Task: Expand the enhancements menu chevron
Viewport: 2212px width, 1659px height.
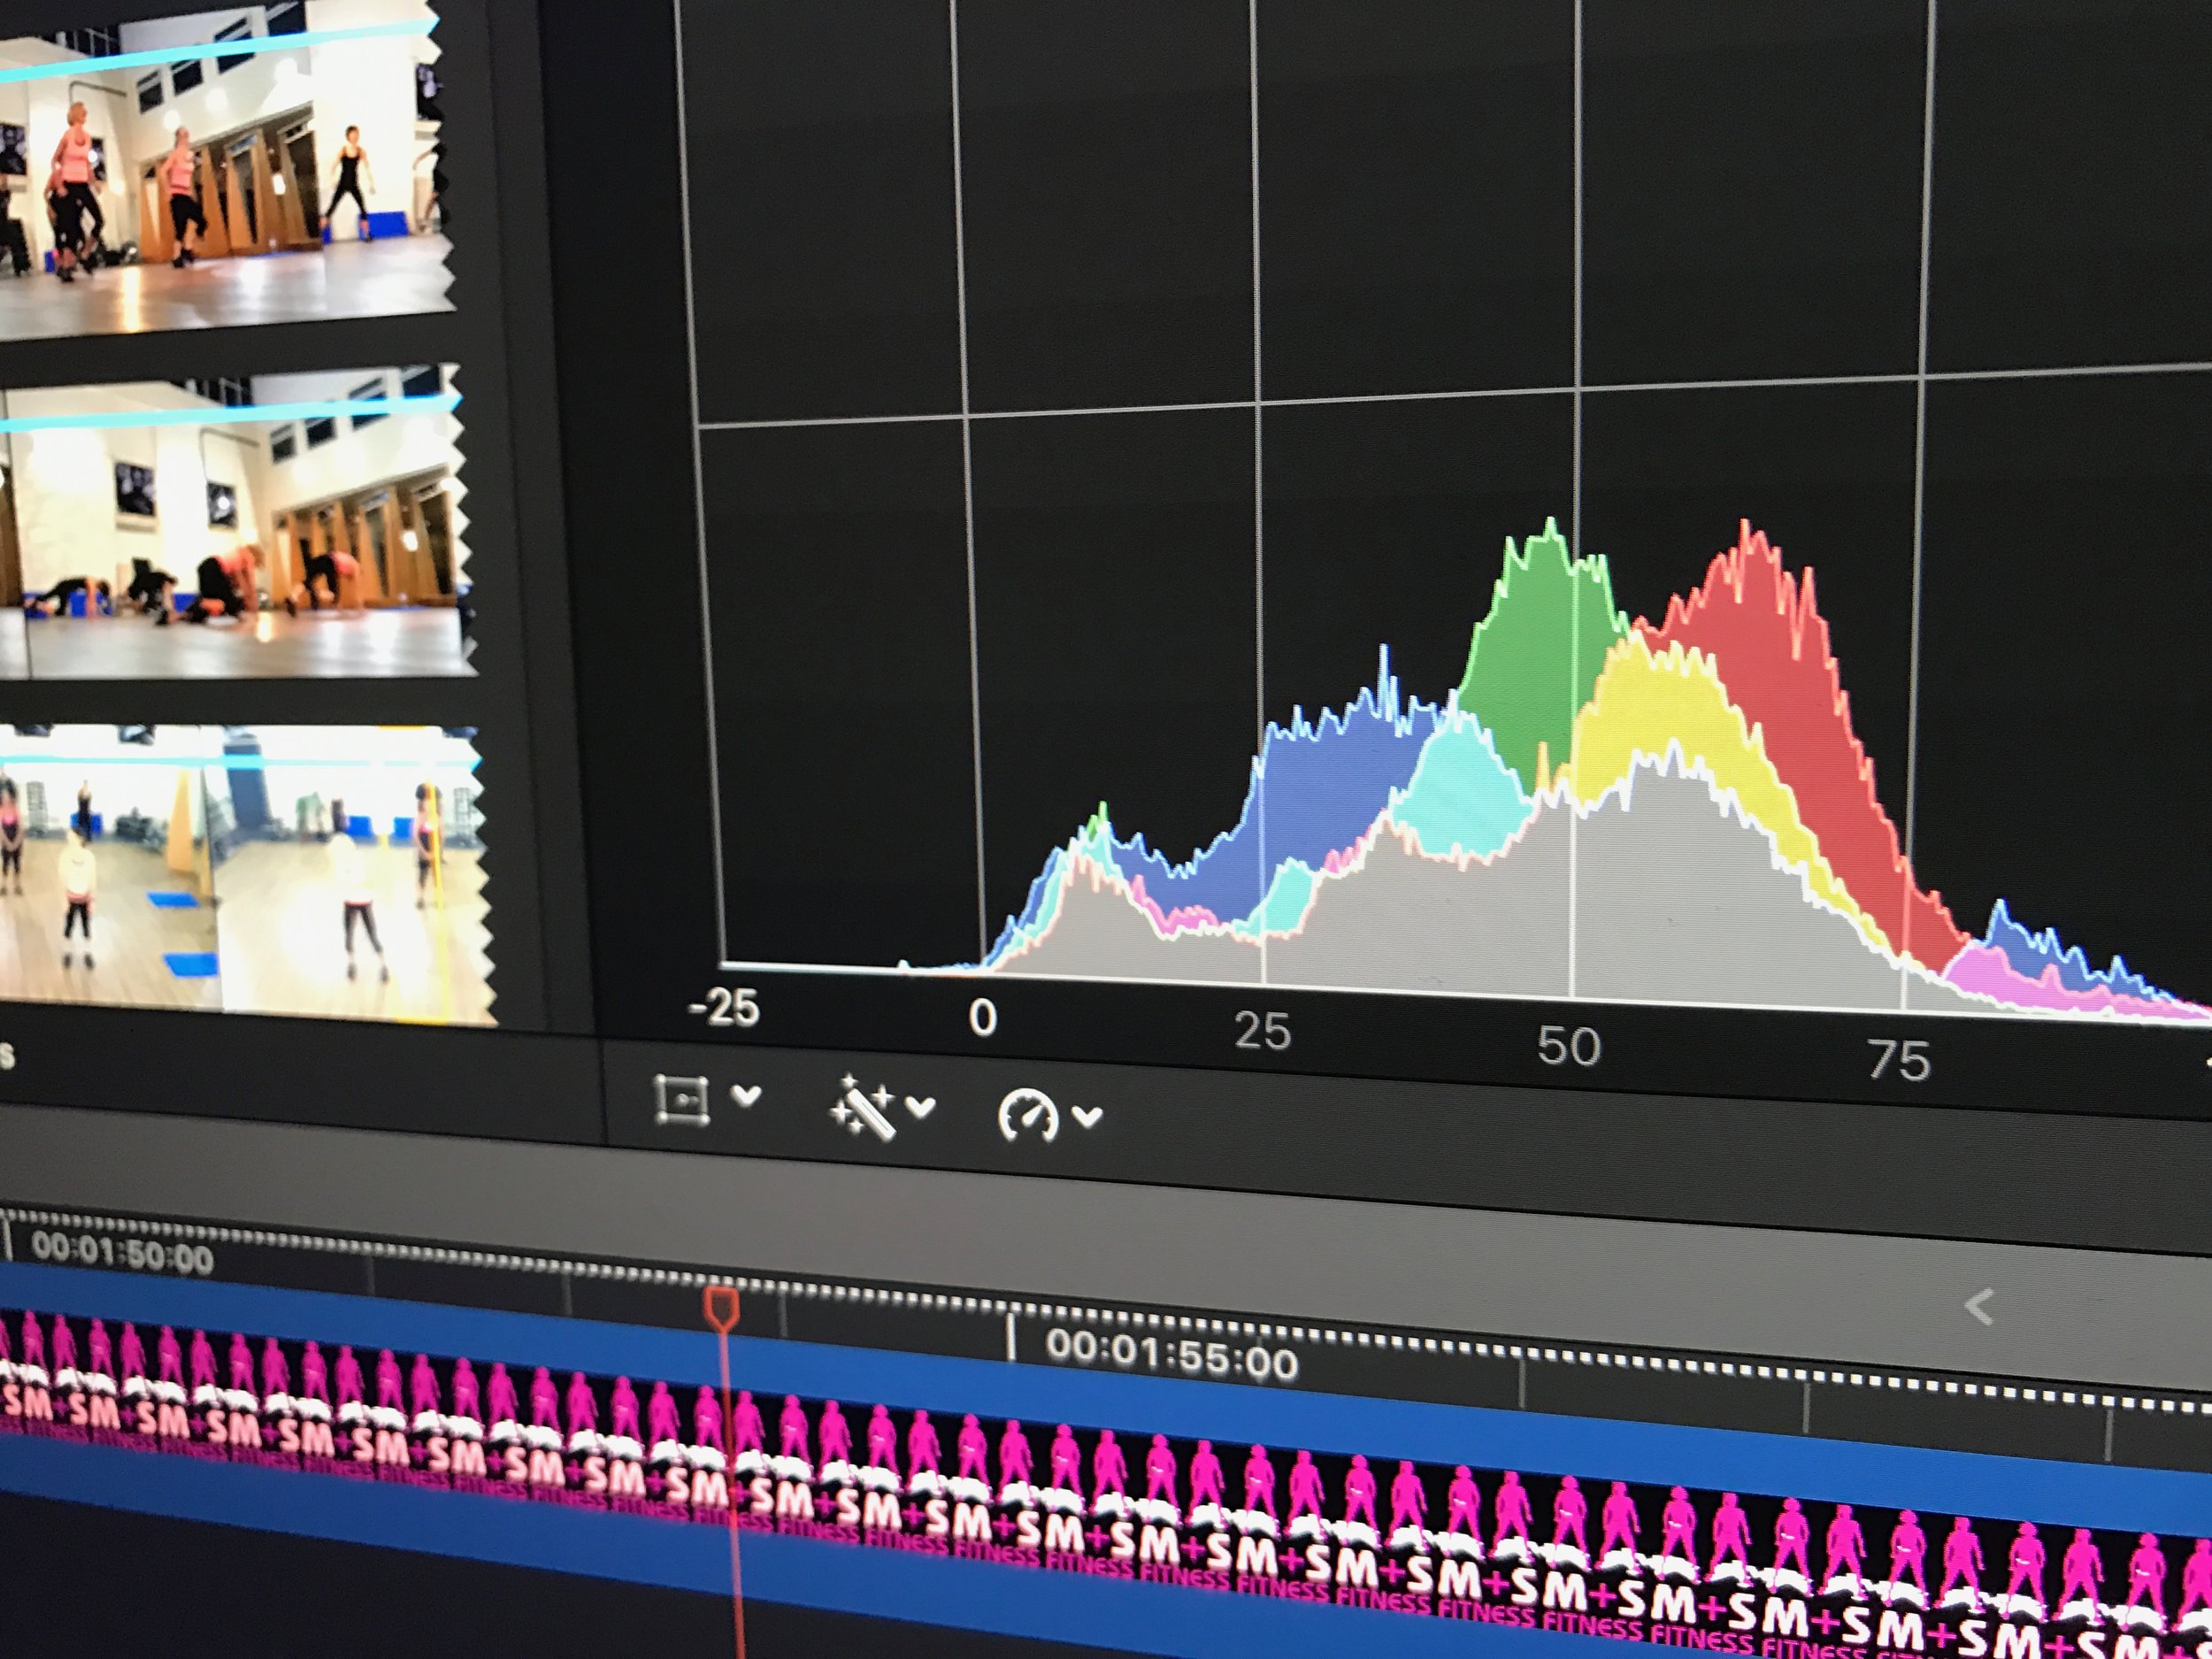Action: click(x=920, y=1107)
